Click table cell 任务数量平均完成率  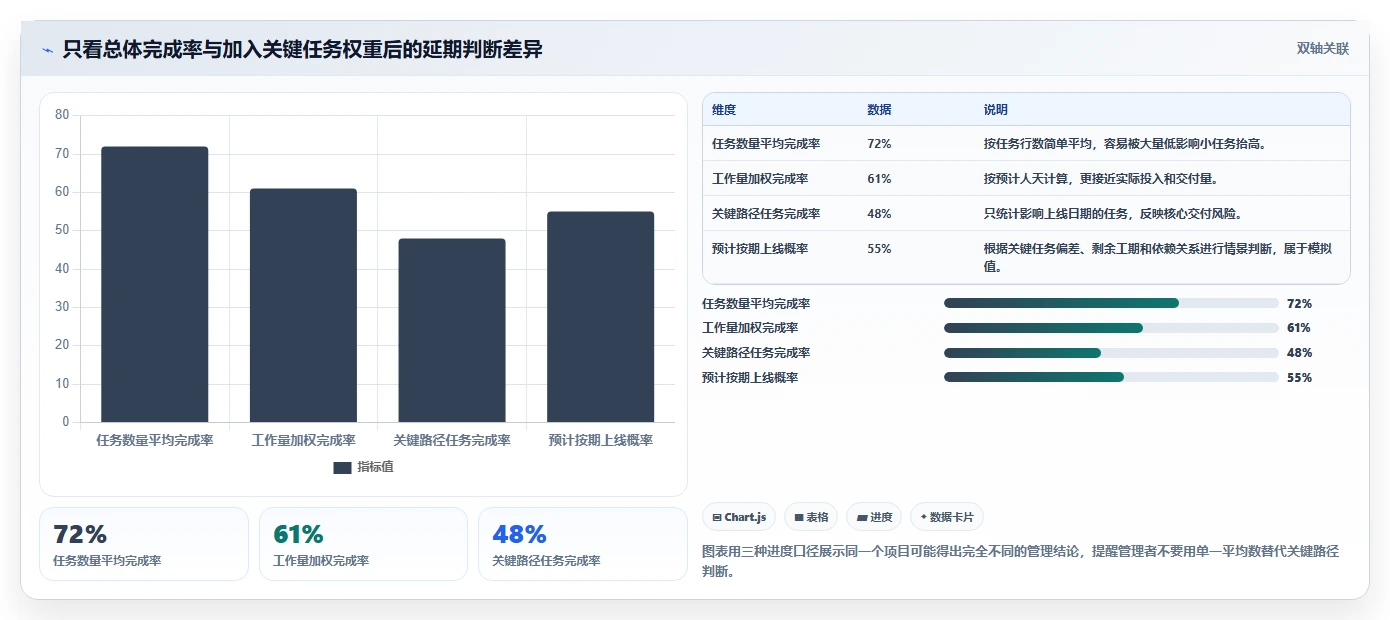[766, 144]
